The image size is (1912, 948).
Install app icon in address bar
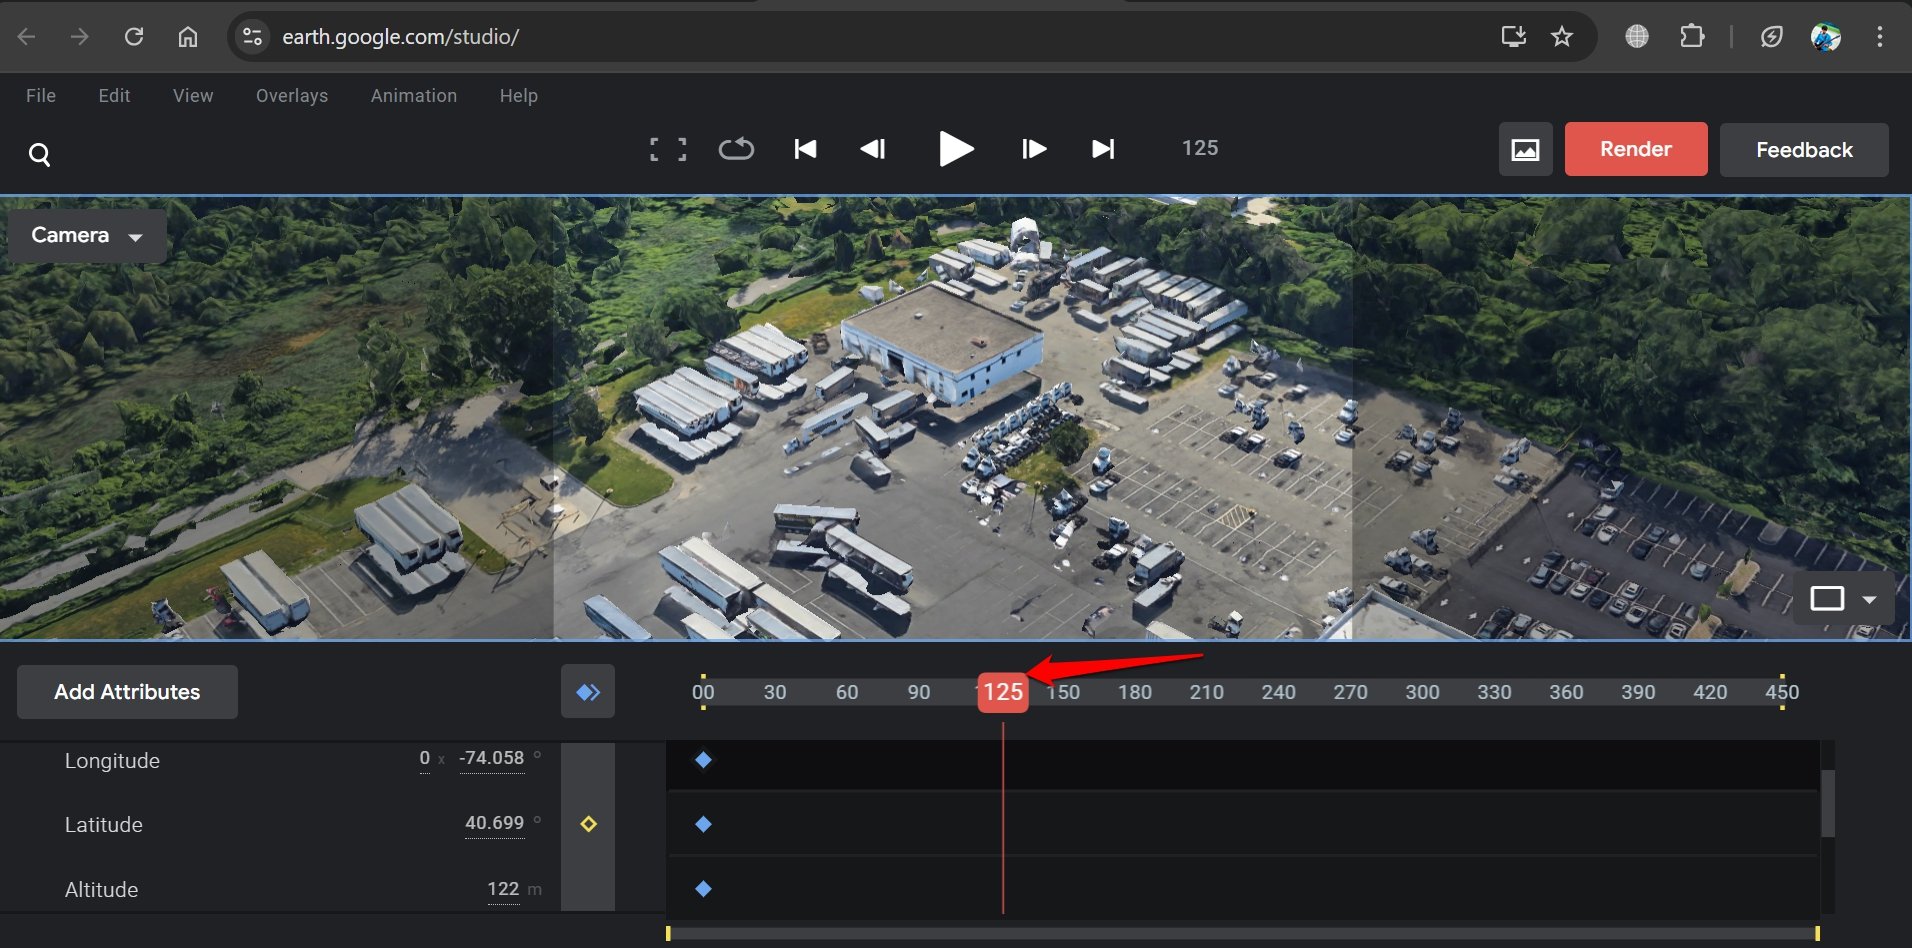[x=1514, y=37]
